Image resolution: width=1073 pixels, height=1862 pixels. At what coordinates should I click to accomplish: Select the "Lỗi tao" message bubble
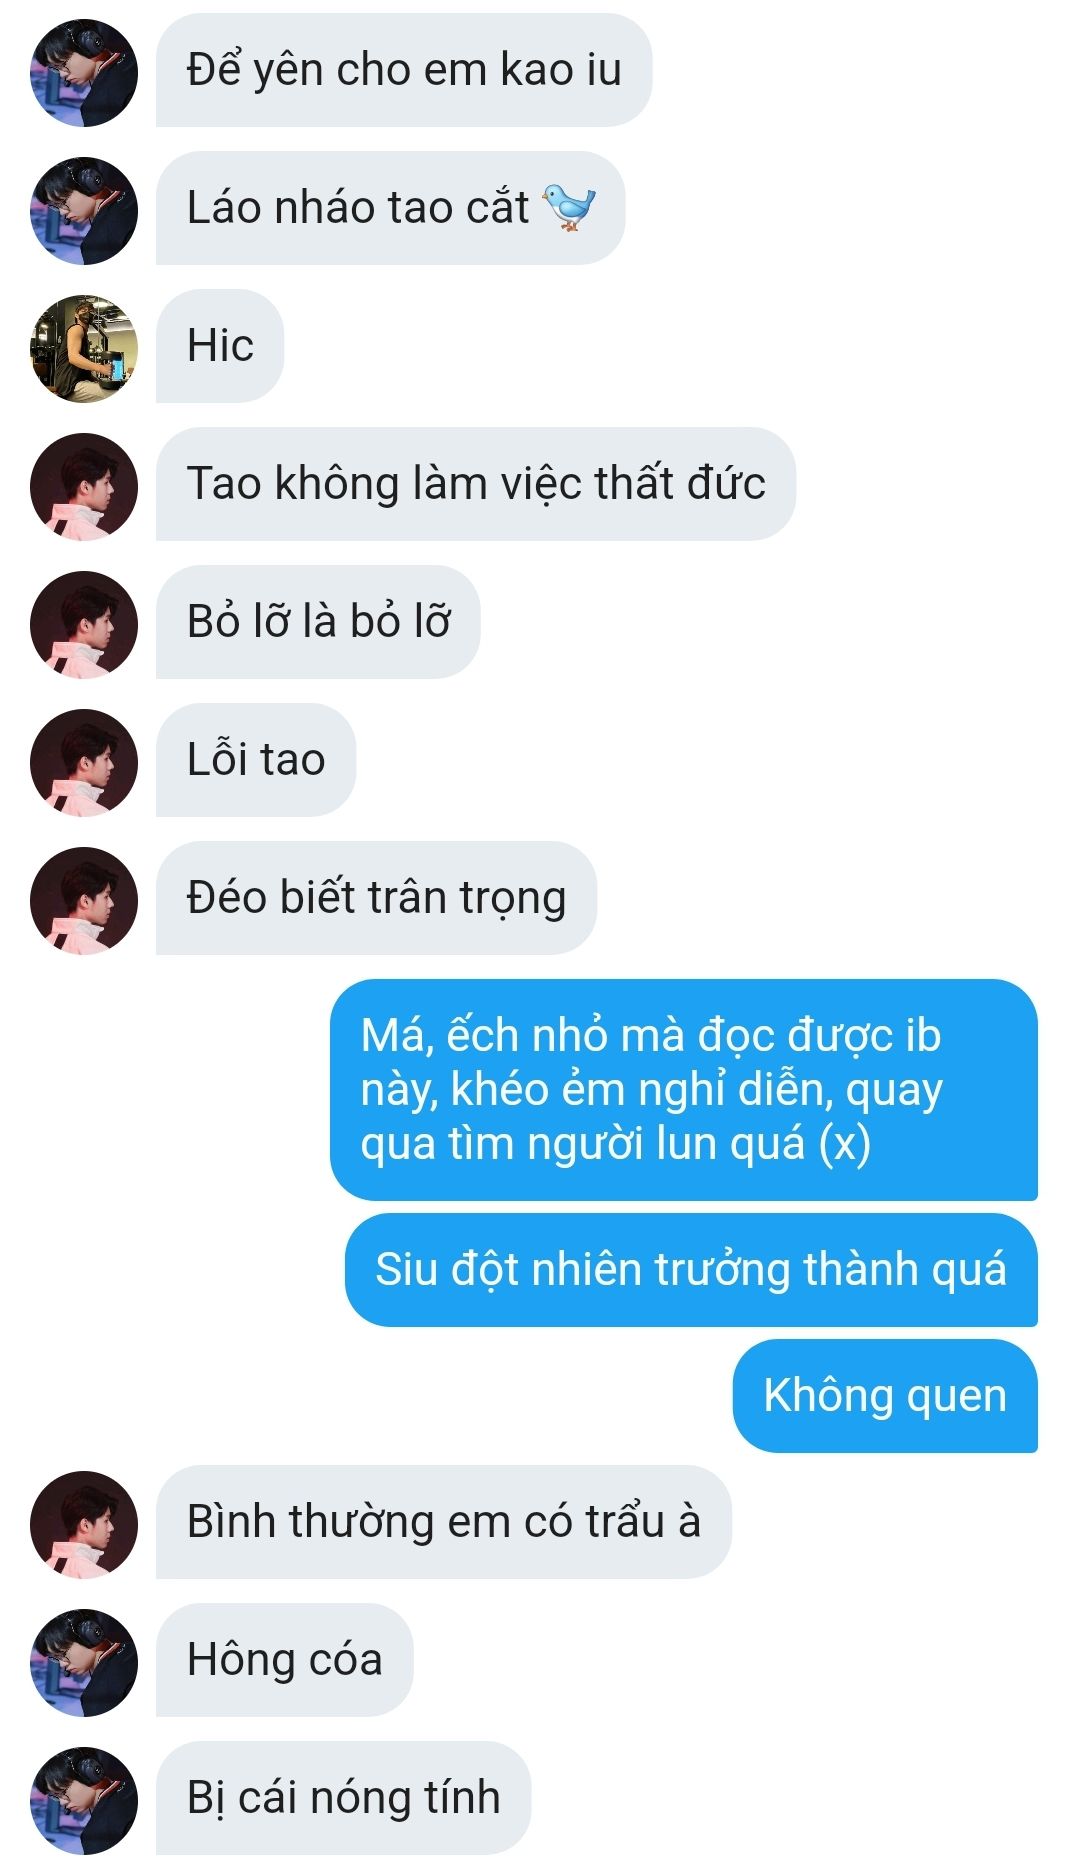(x=256, y=760)
